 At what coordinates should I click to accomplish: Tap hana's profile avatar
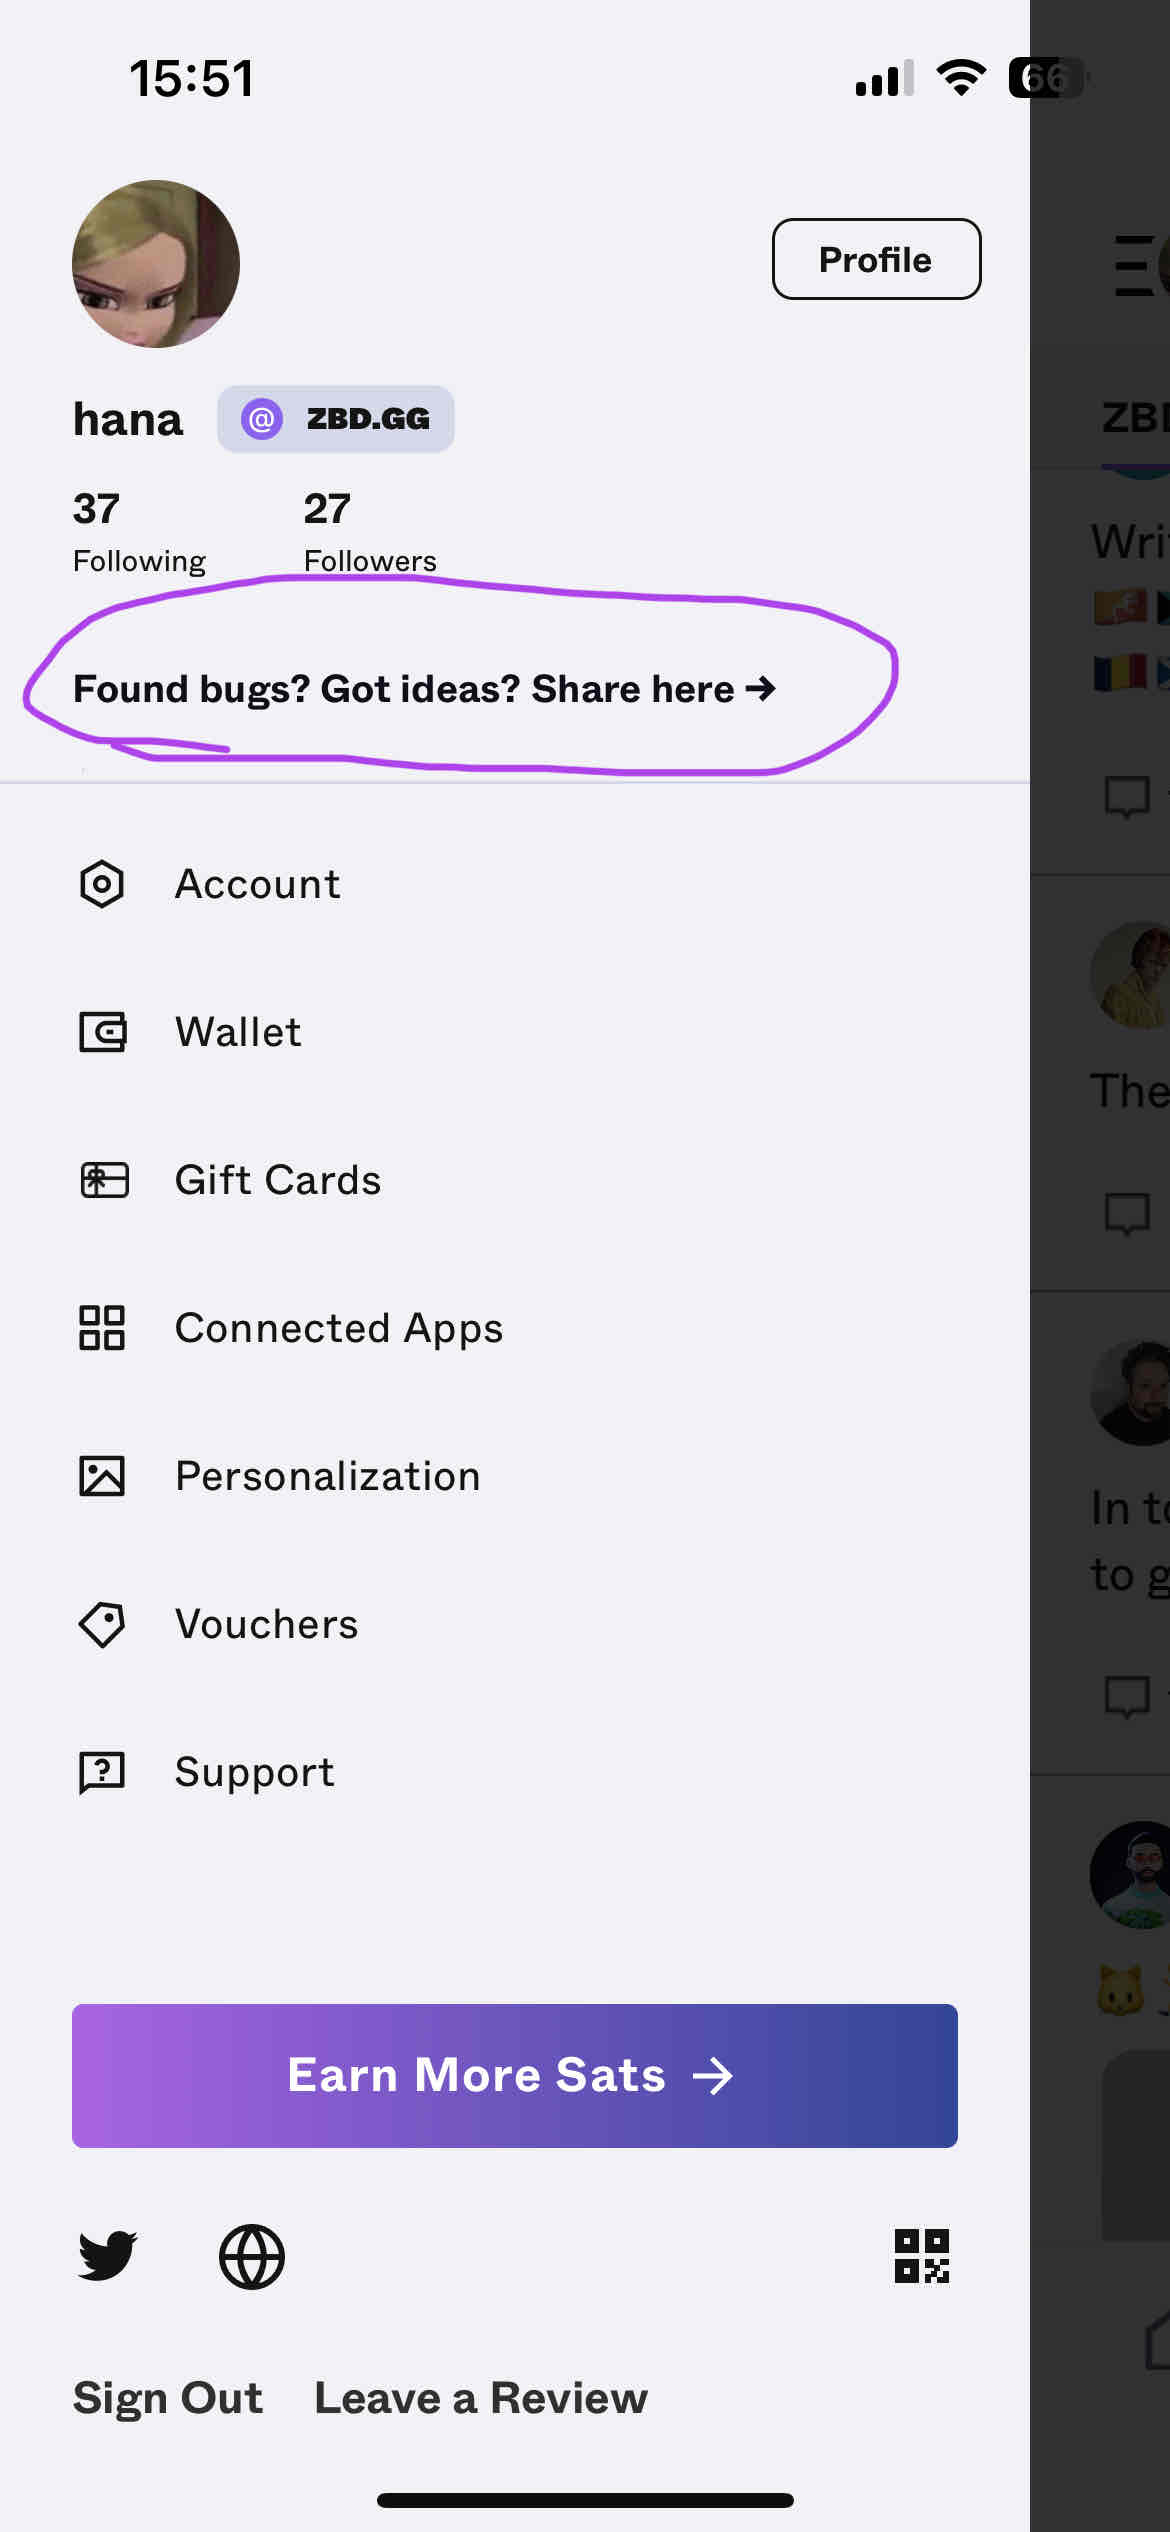tap(156, 264)
